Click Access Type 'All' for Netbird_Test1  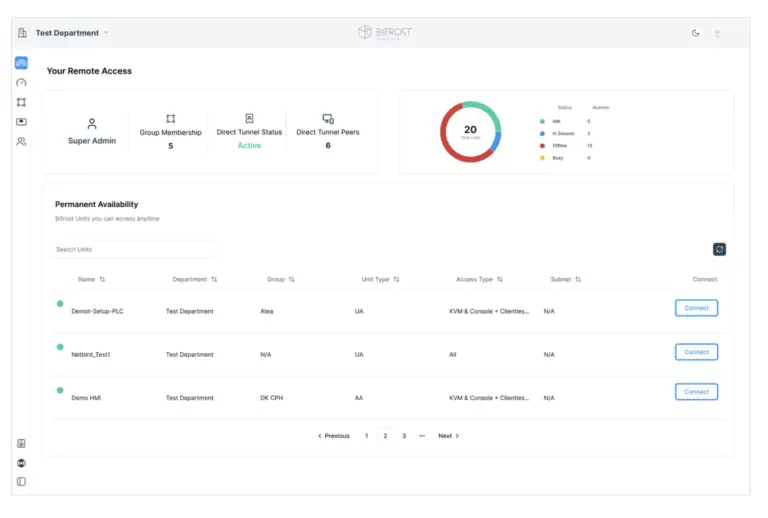(x=453, y=354)
